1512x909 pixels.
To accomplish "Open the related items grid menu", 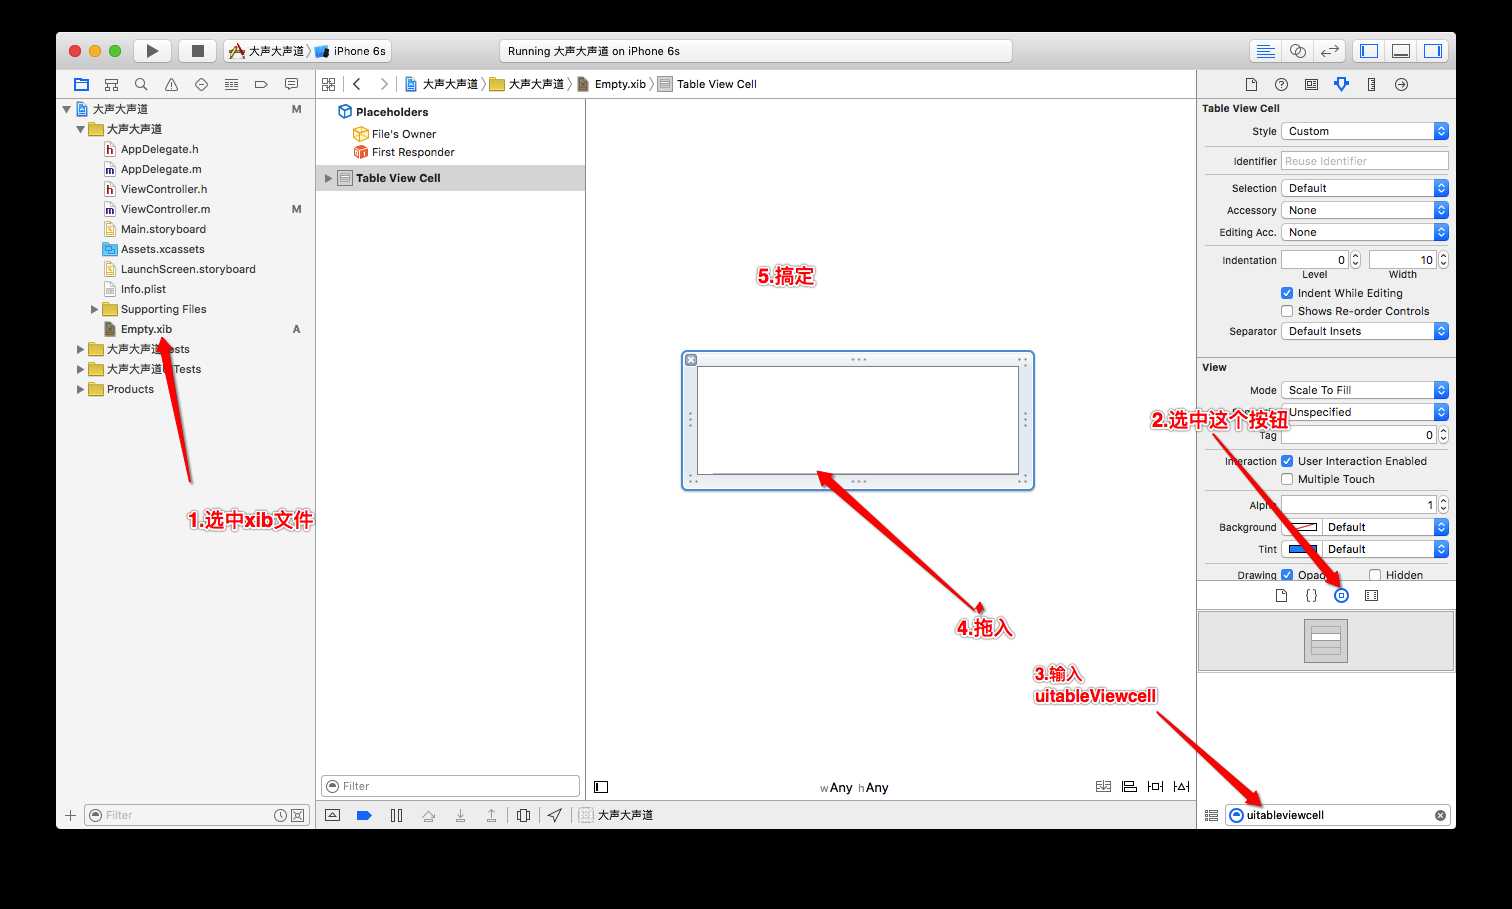I will click(328, 84).
